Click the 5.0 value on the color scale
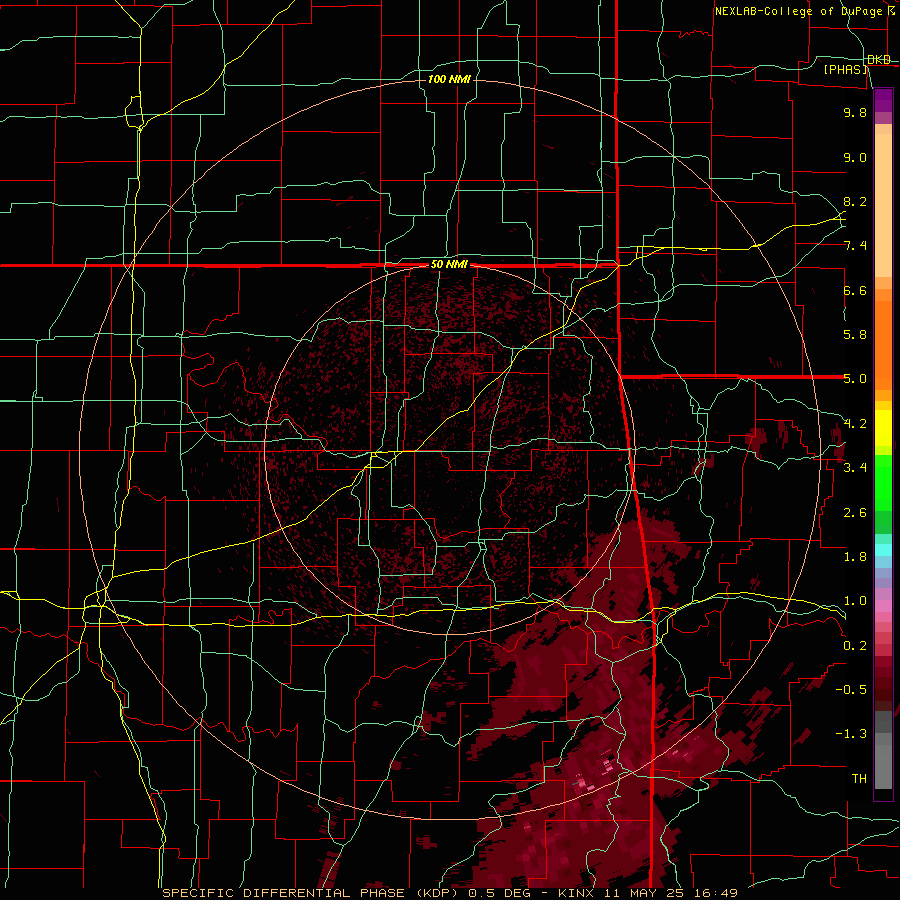 855,379
